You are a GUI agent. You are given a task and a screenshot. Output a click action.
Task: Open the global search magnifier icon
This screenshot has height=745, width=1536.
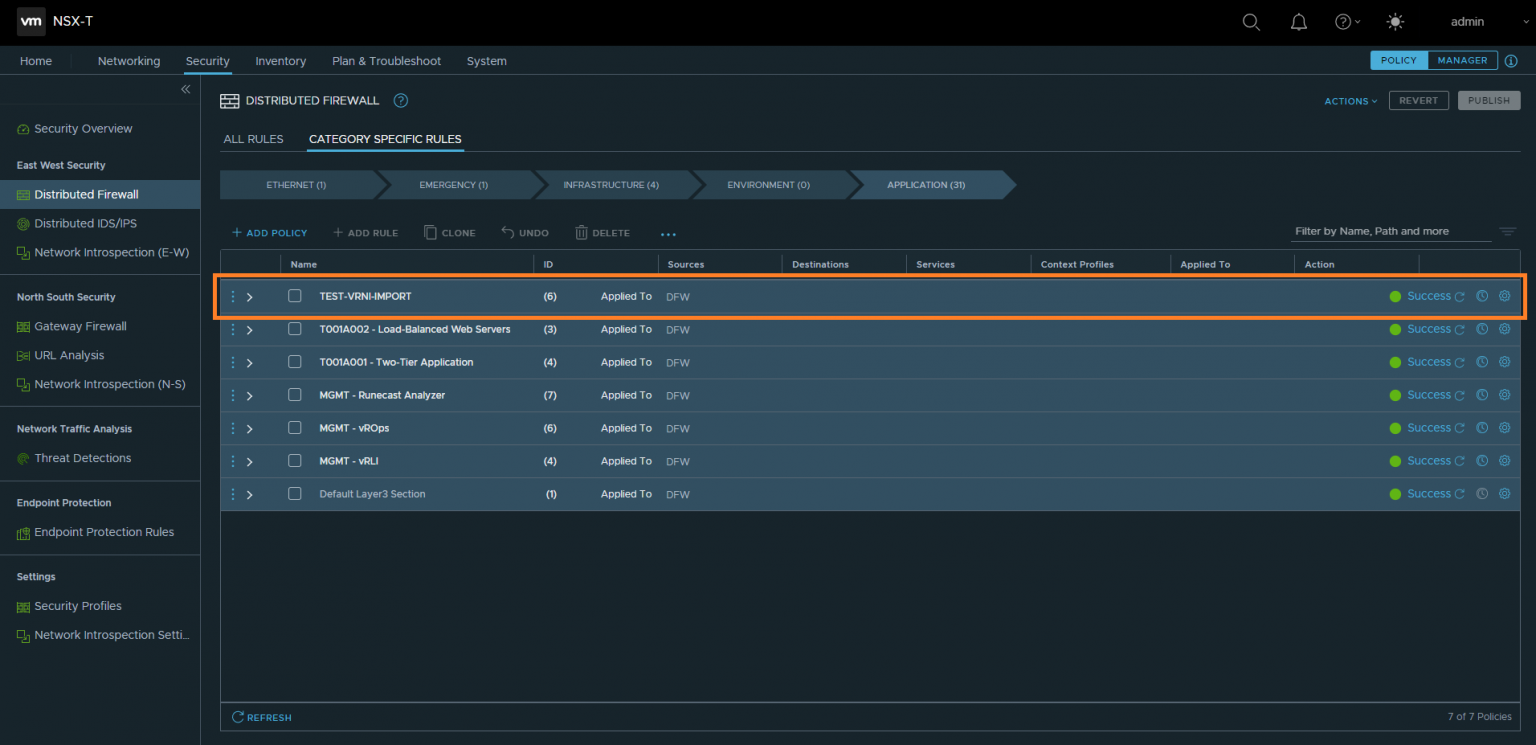click(1250, 21)
